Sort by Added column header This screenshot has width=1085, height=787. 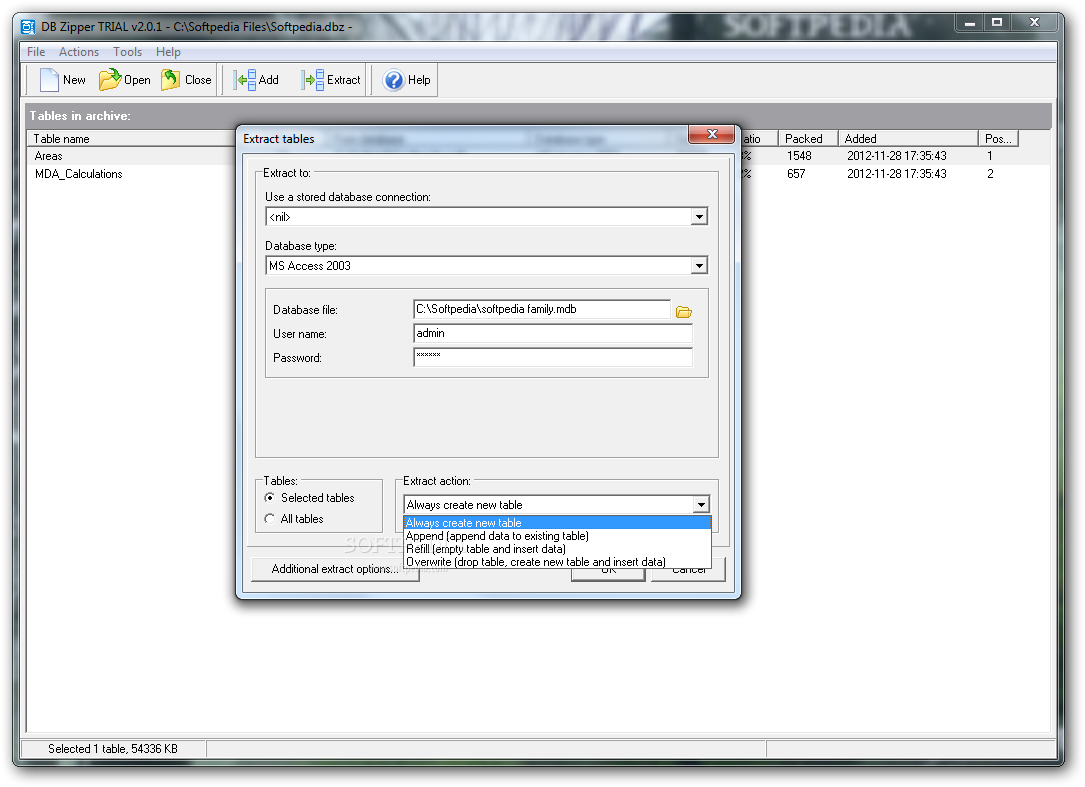[x=908, y=138]
